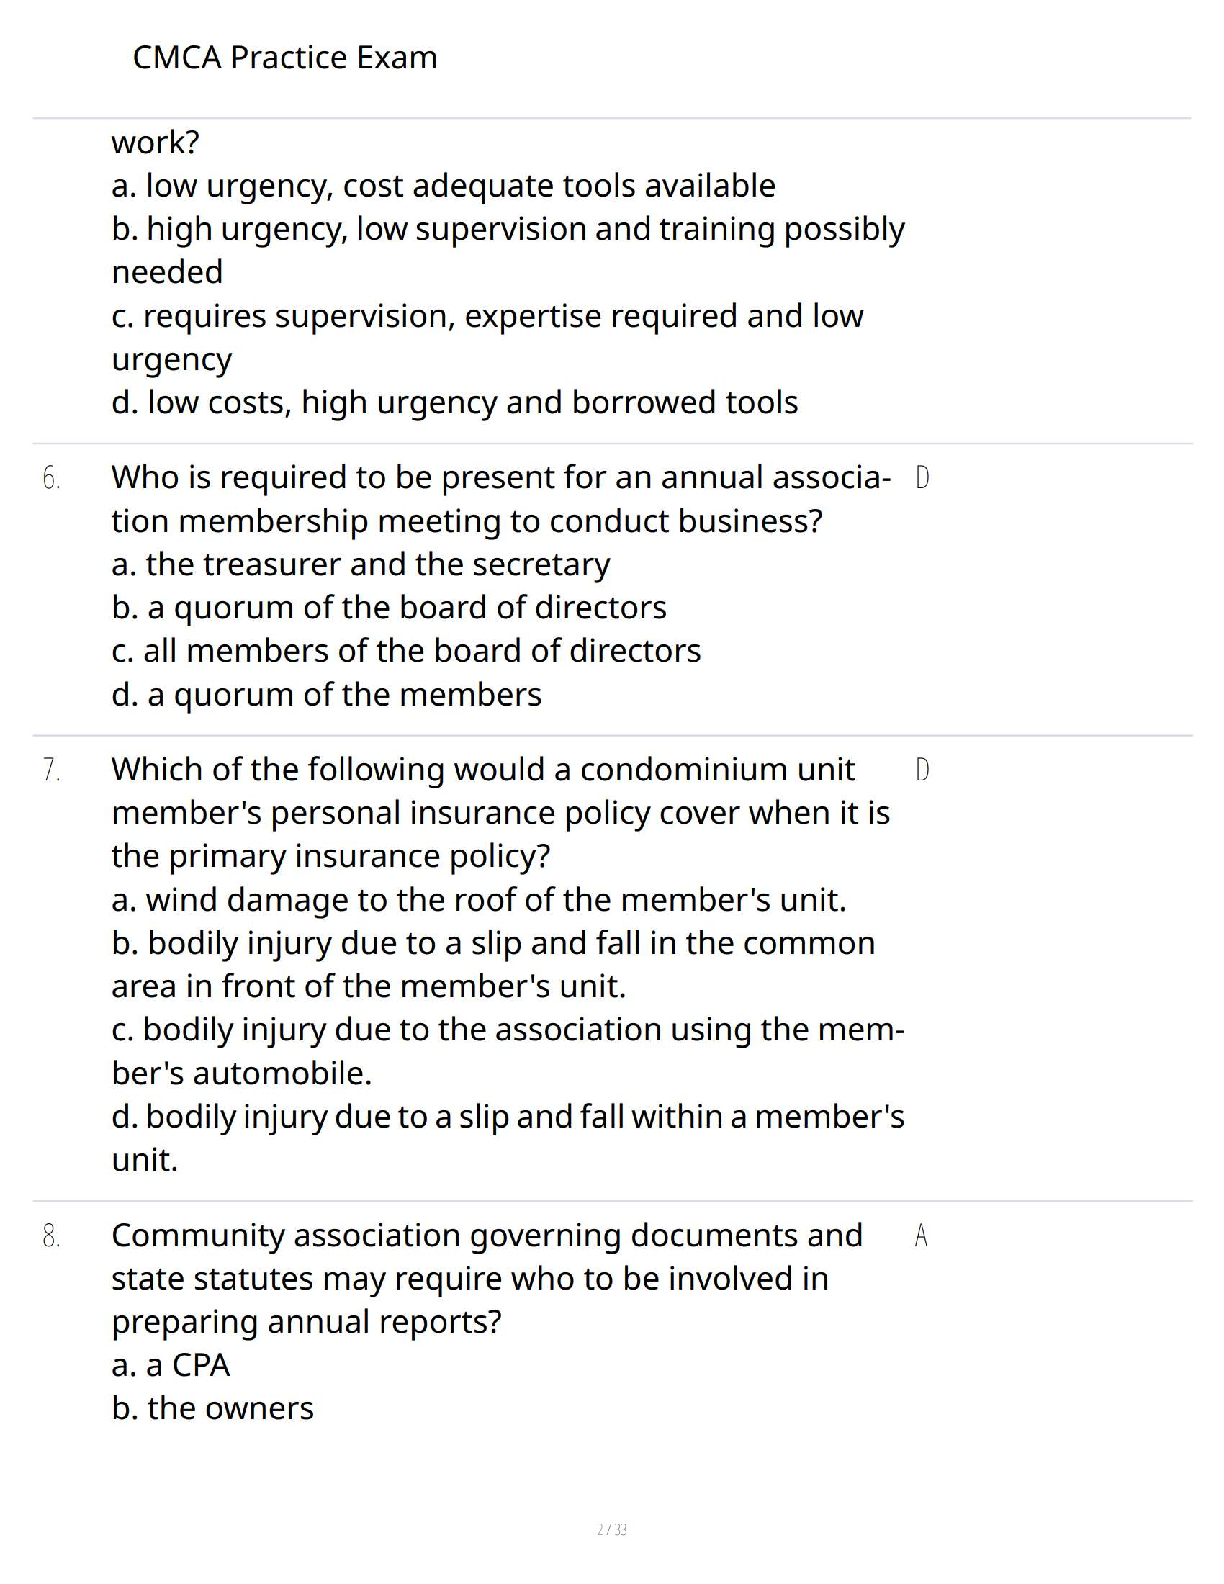
Task: Select option 'a. low urgency, cost adequate tools available'
Action: pyautogui.click(x=443, y=186)
